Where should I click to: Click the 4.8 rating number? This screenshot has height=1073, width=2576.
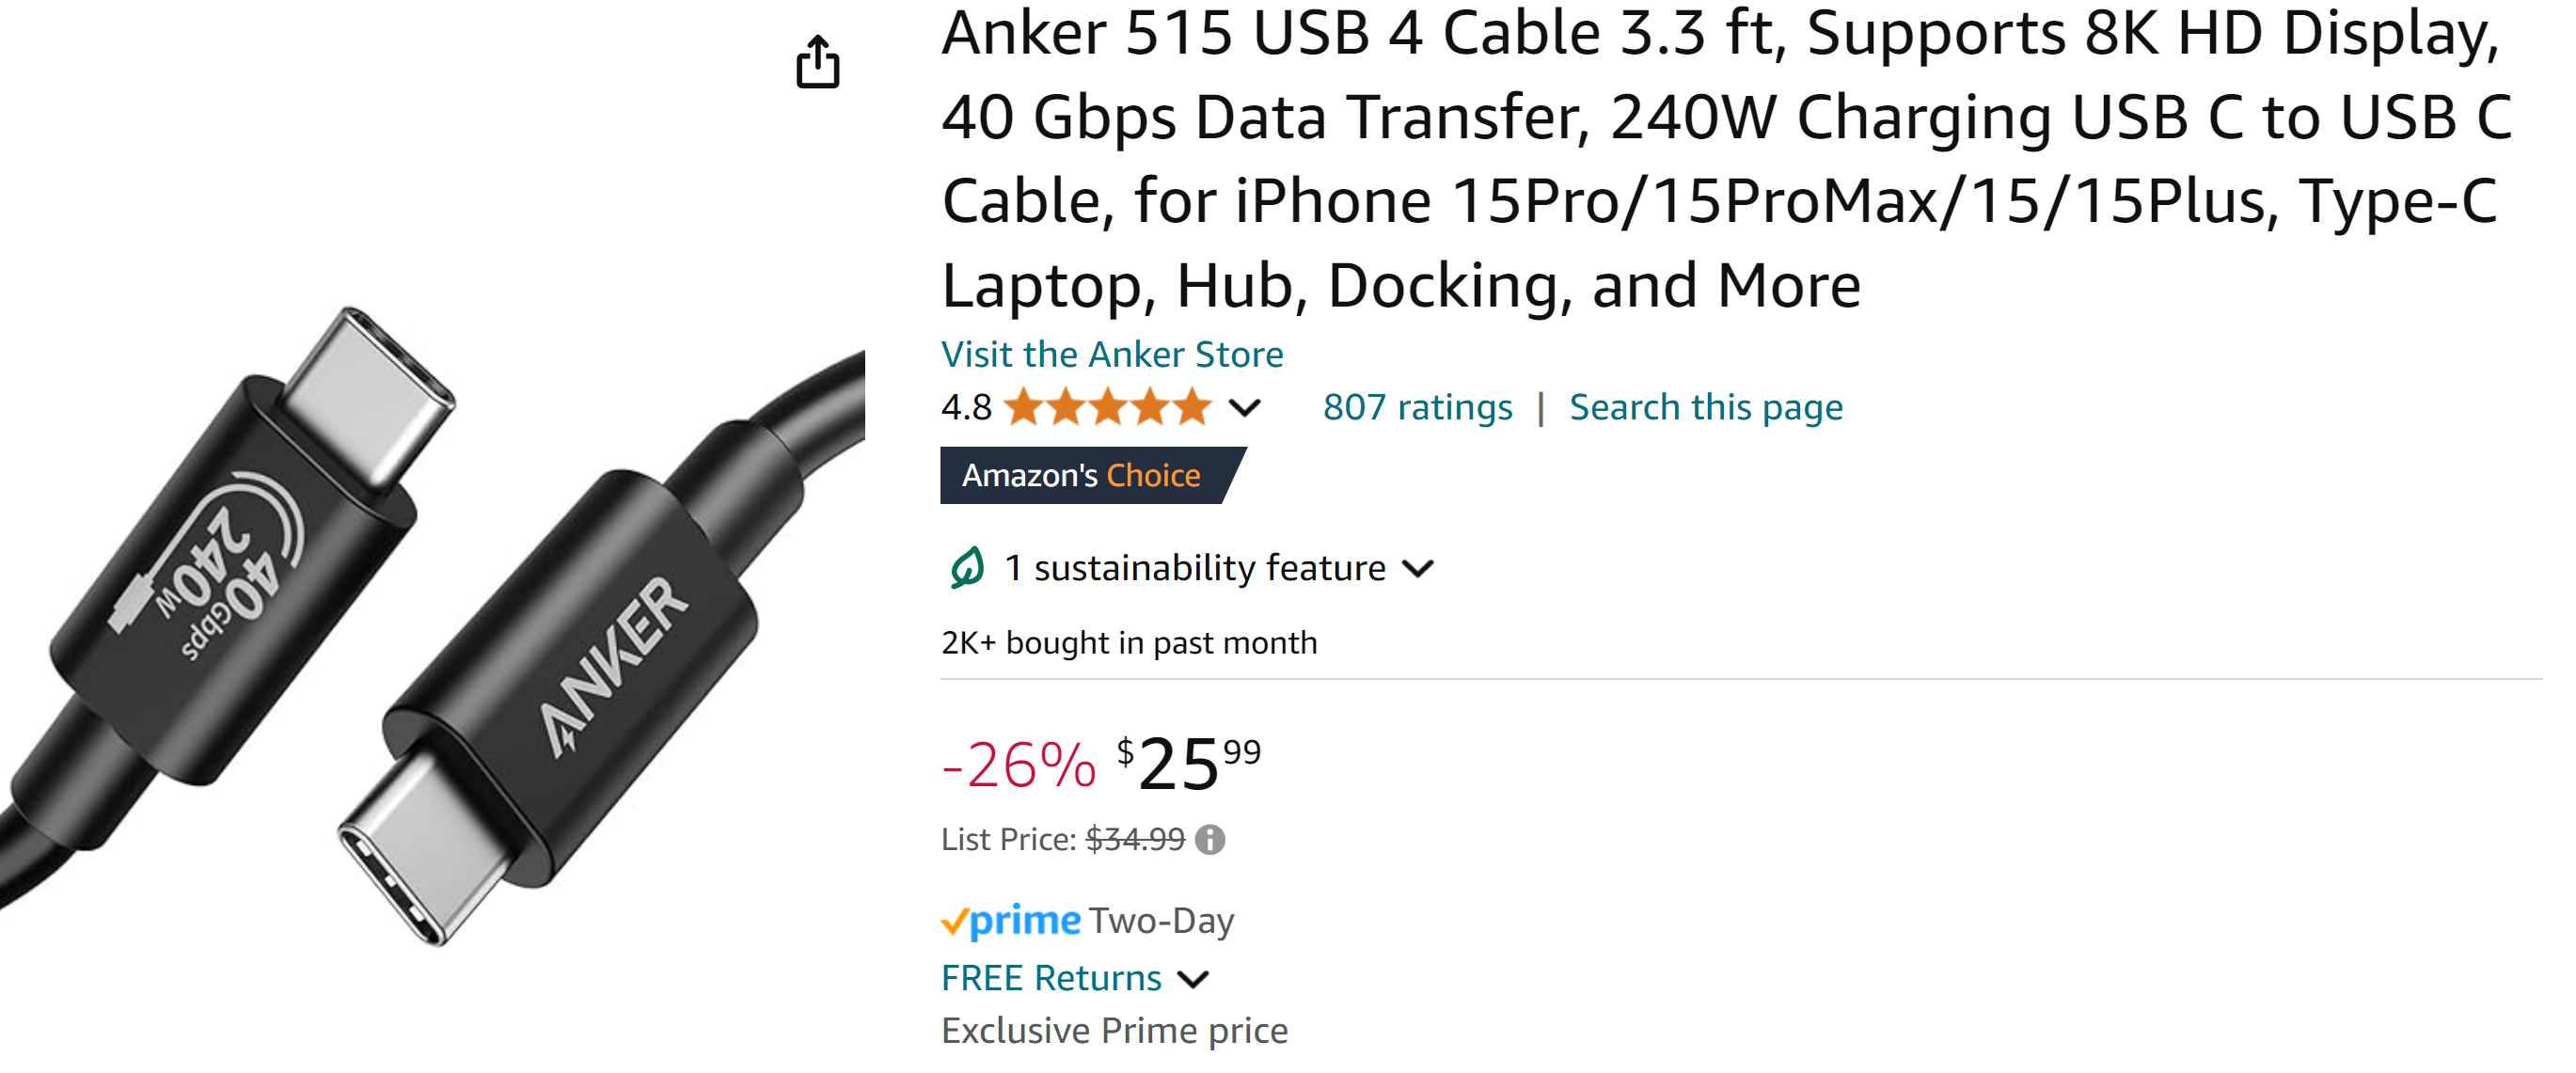pos(966,408)
